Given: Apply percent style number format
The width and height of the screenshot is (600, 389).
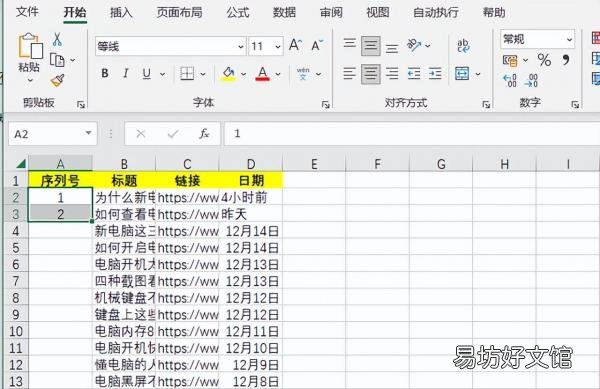Looking at the screenshot, I should 544,60.
